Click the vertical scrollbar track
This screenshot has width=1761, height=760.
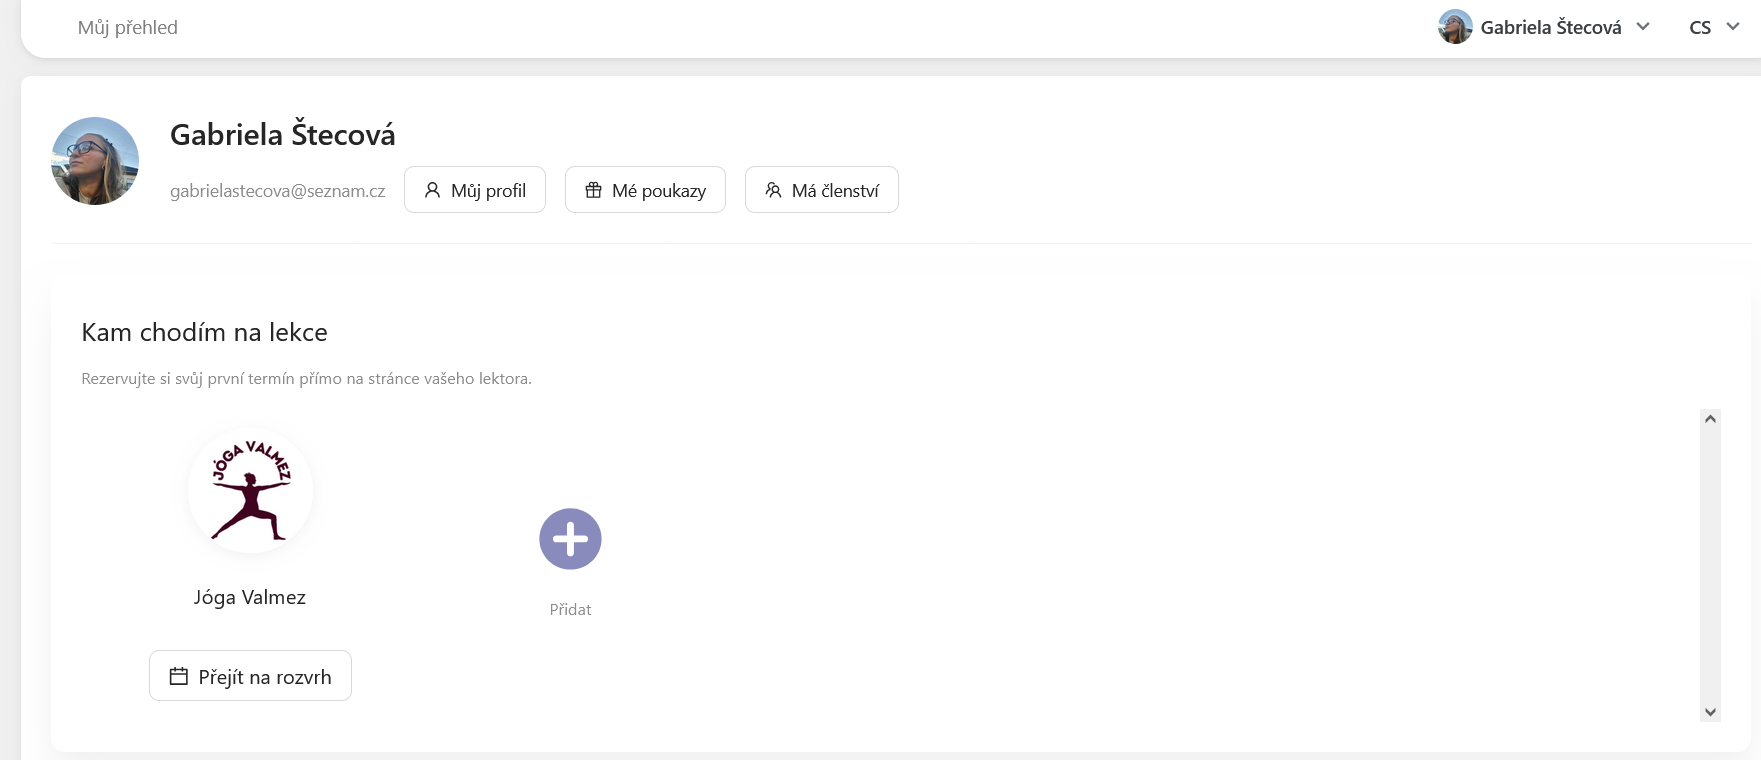click(x=1710, y=565)
